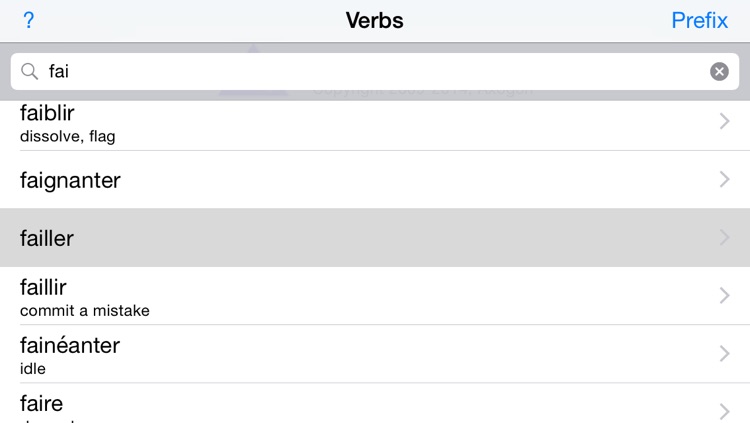Tap the 'commit a mistake' subtitle
Viewport: 750px width, 423px height.
(x=85, y=311)
